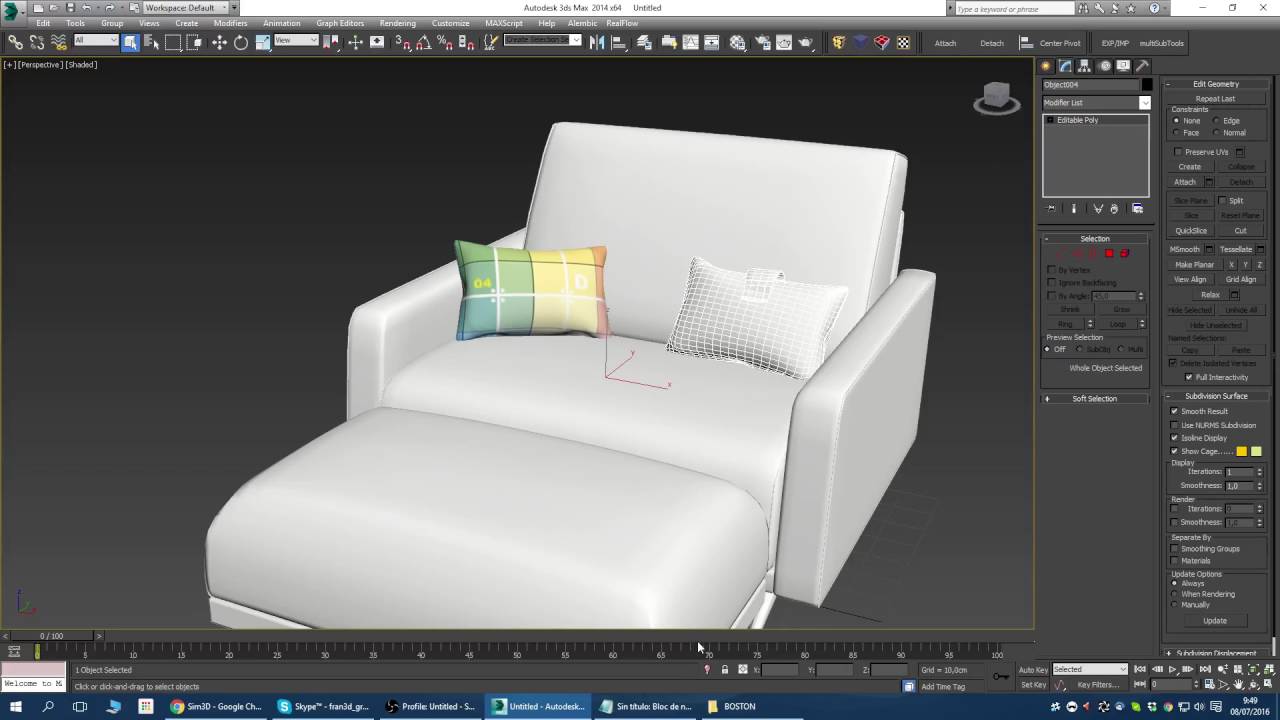1280x720 pixels.
Task: Open the Windows Start menu
Action: click(15, 706)
